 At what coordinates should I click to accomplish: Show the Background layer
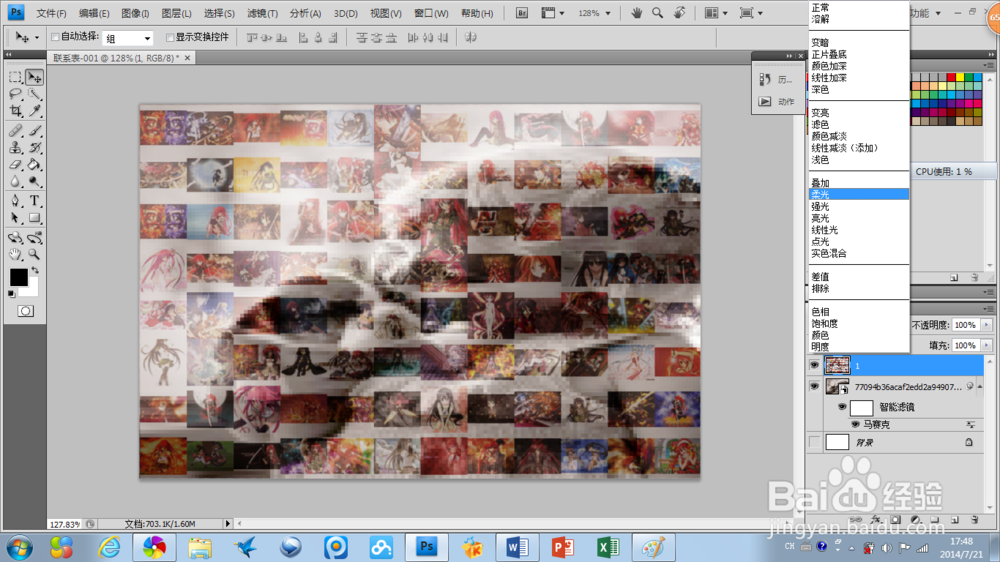point(814,442)
